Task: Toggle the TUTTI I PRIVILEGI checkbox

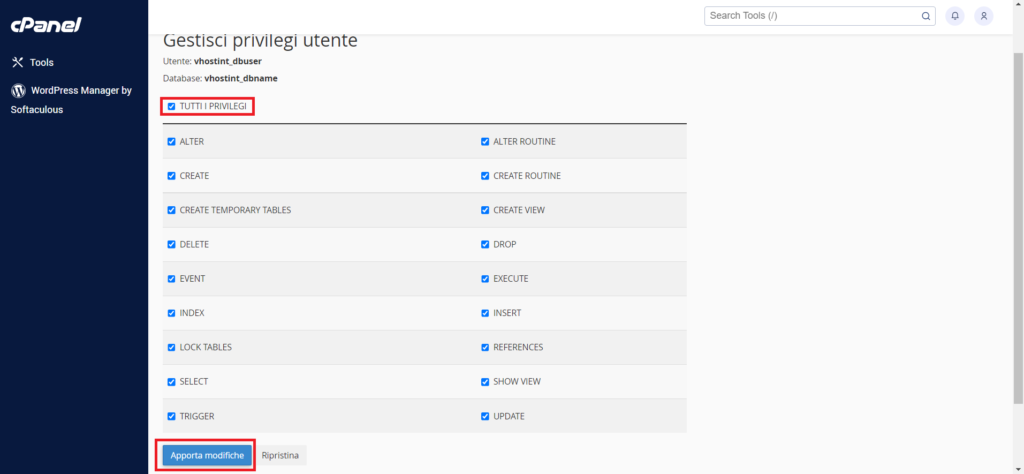Action: (x=172, y=106)
